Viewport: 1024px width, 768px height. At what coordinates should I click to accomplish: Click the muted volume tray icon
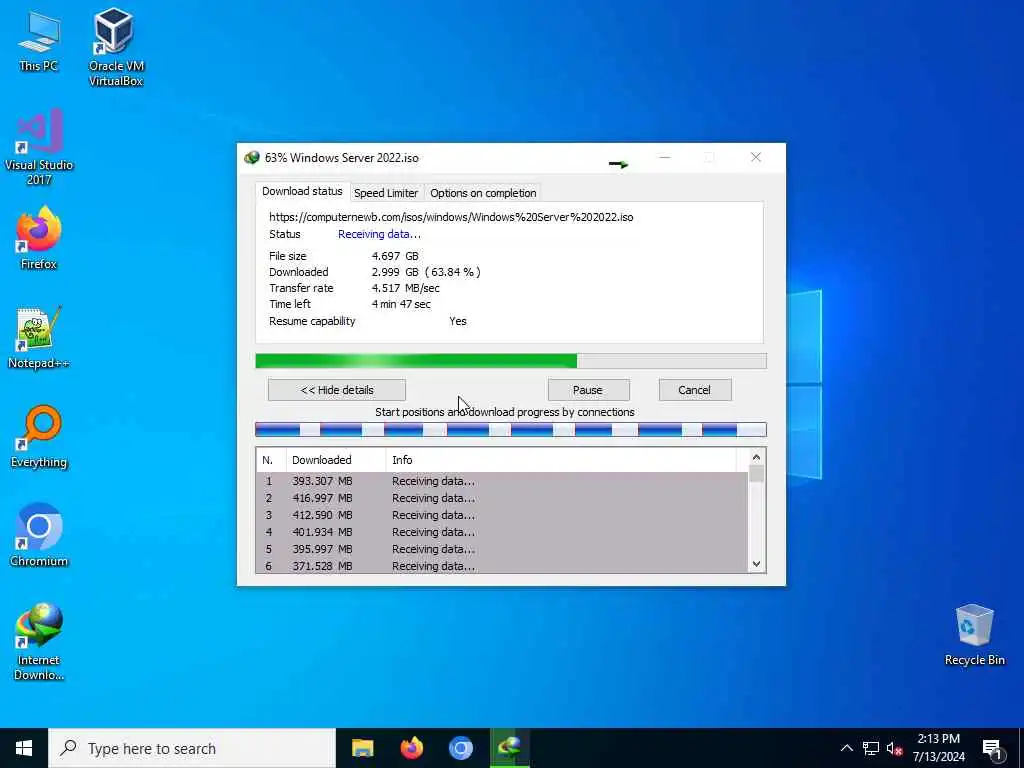coord(894,748)
